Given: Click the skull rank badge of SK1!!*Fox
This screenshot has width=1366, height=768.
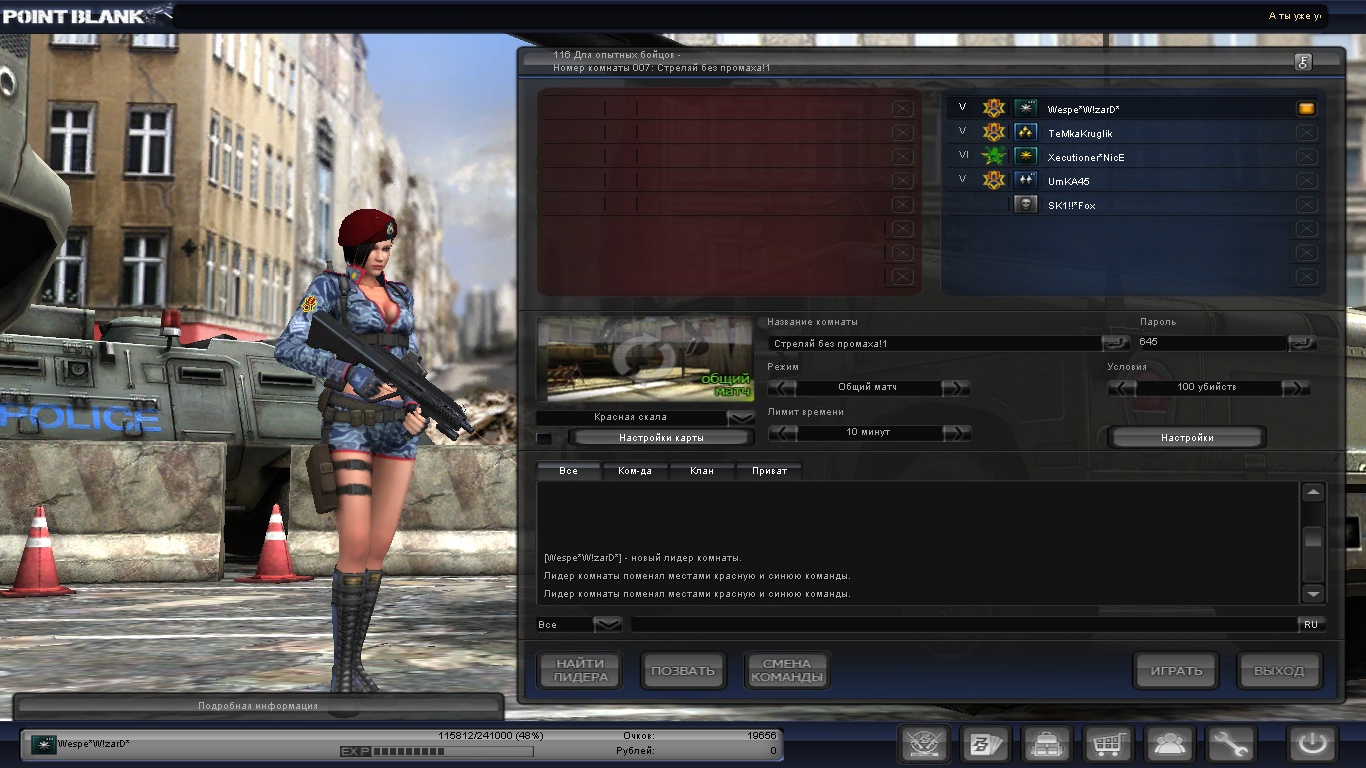Looking at the screenshot, I should 1025,204.
